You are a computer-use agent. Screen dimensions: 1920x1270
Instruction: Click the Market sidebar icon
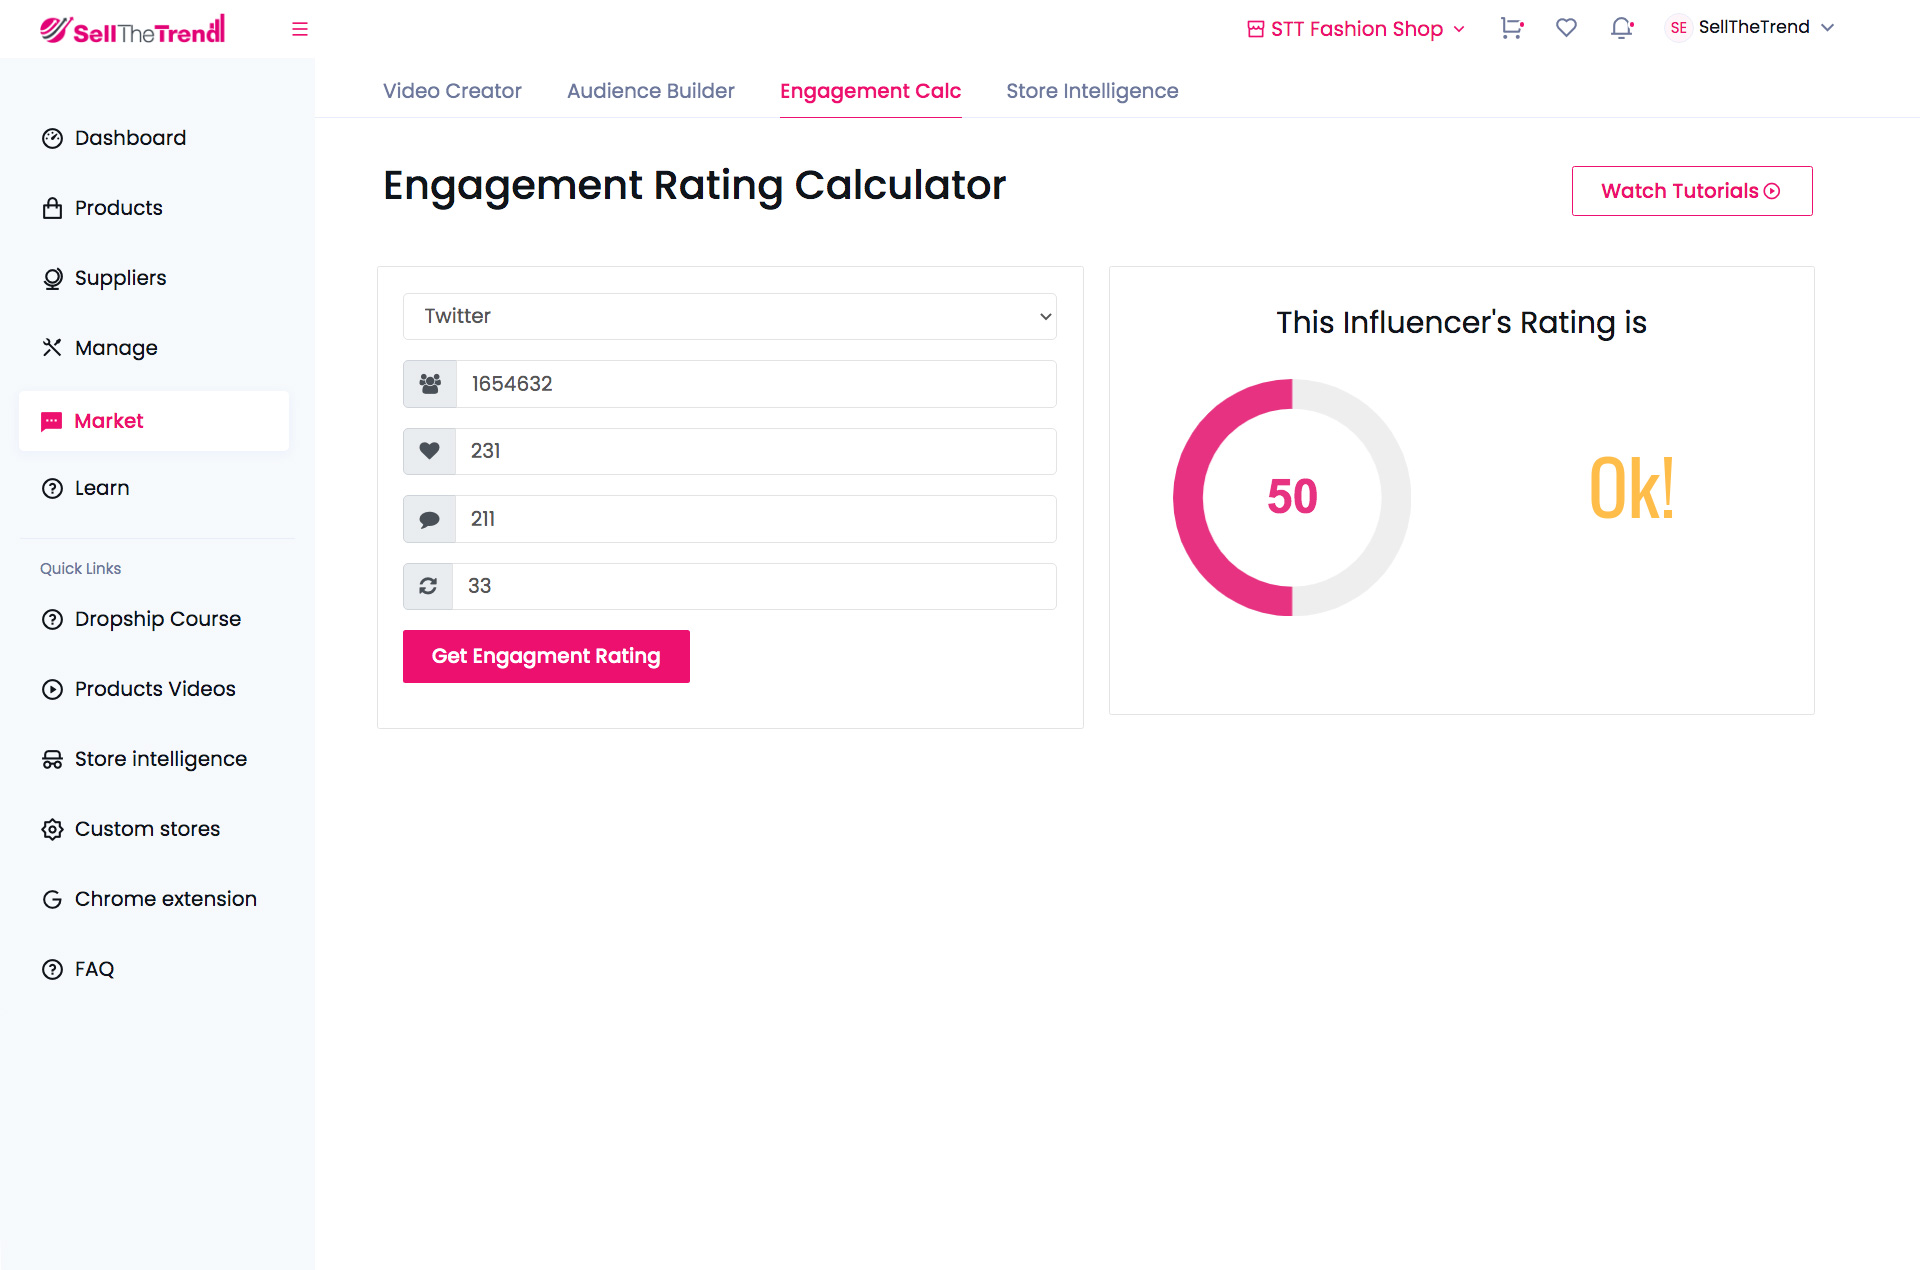click(51, 420)
